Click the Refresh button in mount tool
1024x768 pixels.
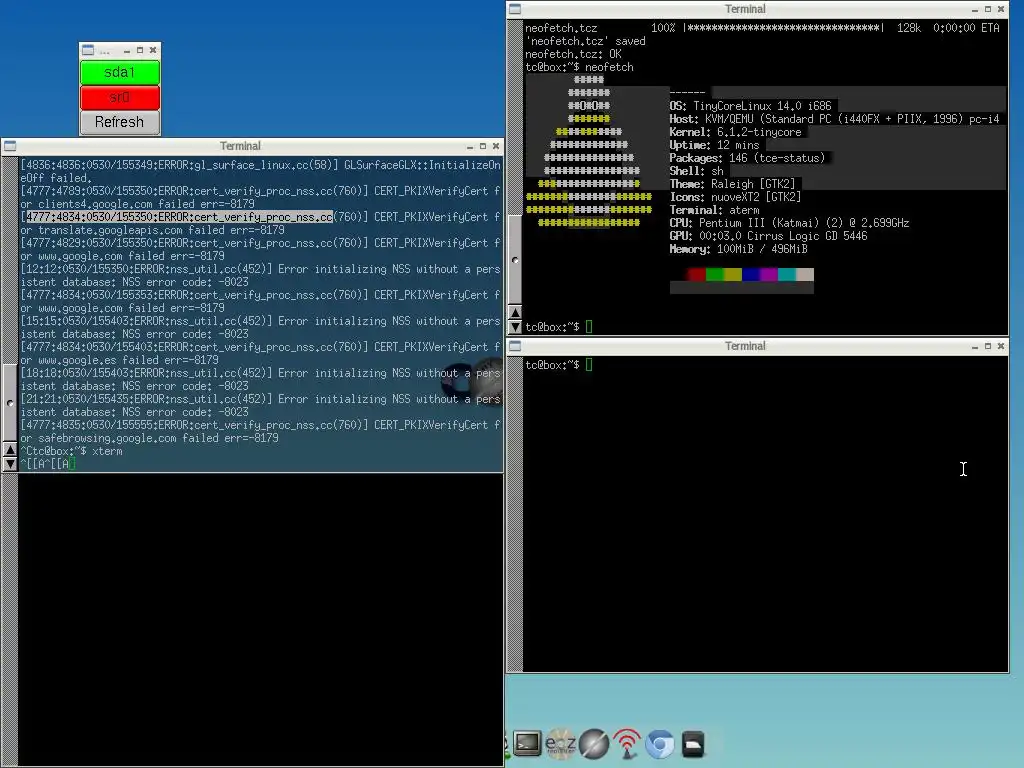[x=120, y=122]
